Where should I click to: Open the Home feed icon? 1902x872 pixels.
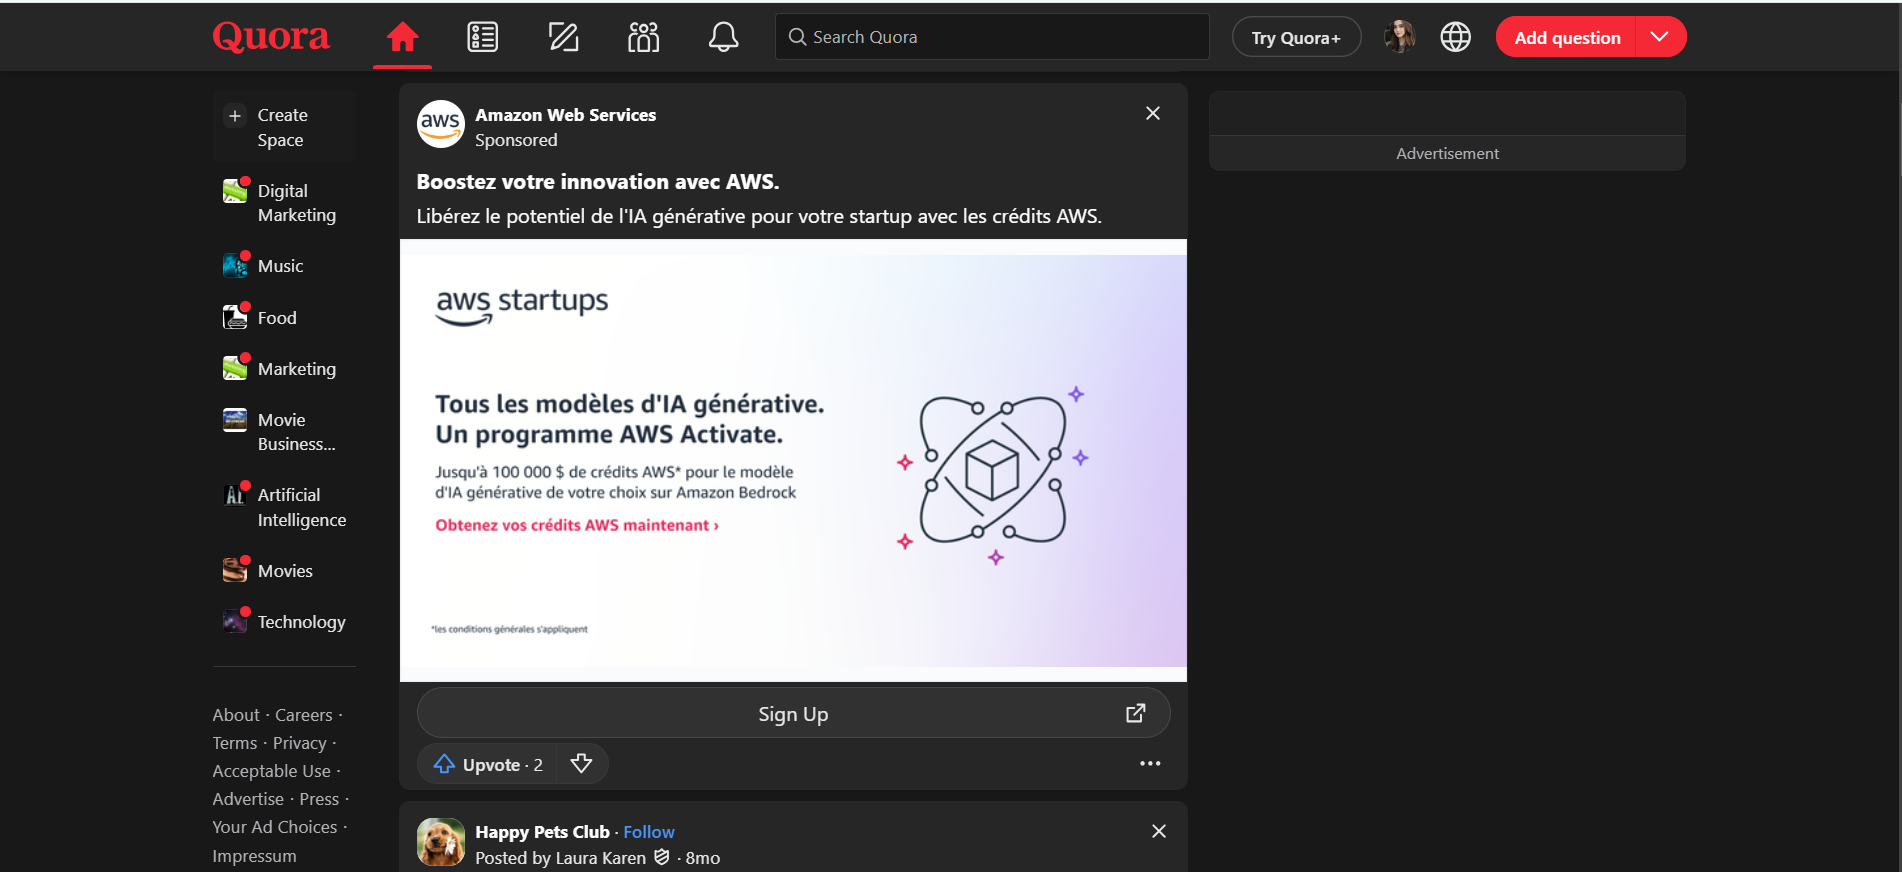pyautogui.click(x=402, y=37)
